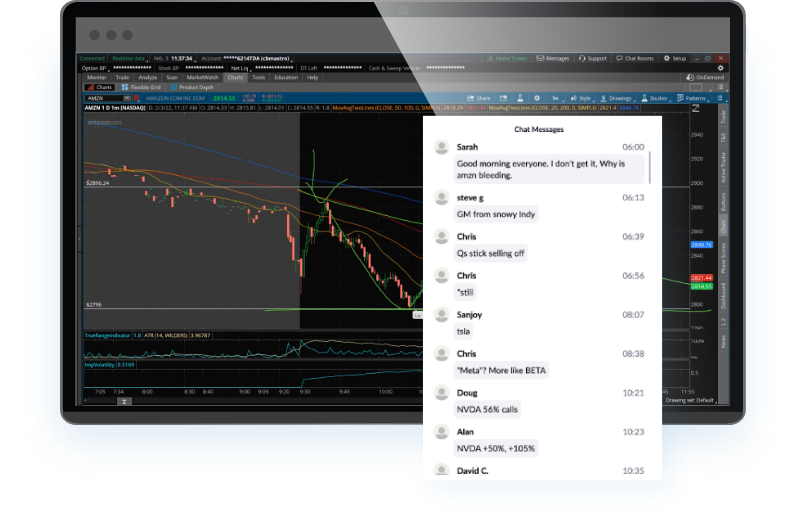Open the Studies menu
803x528 pixels.
coord(654,98)
